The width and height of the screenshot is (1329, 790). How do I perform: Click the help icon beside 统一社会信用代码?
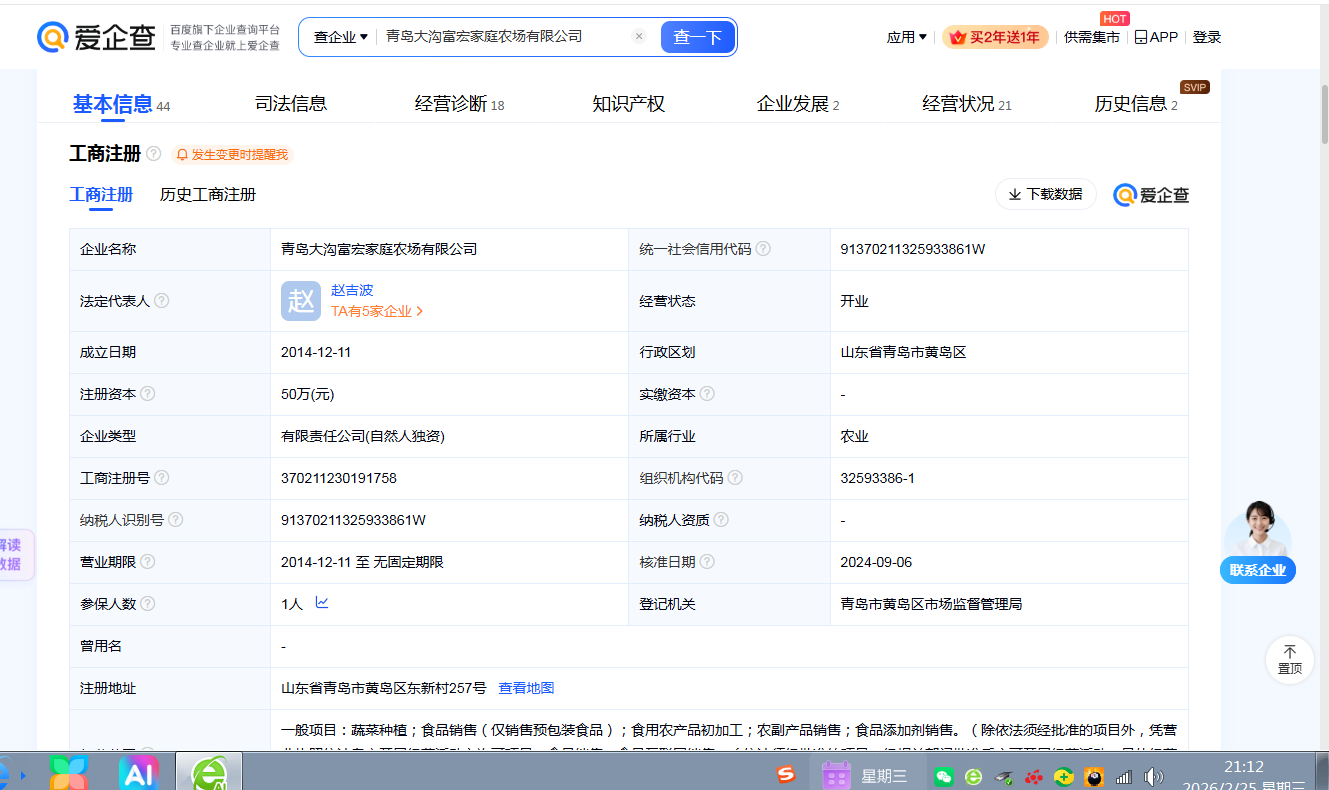(764, 249)
